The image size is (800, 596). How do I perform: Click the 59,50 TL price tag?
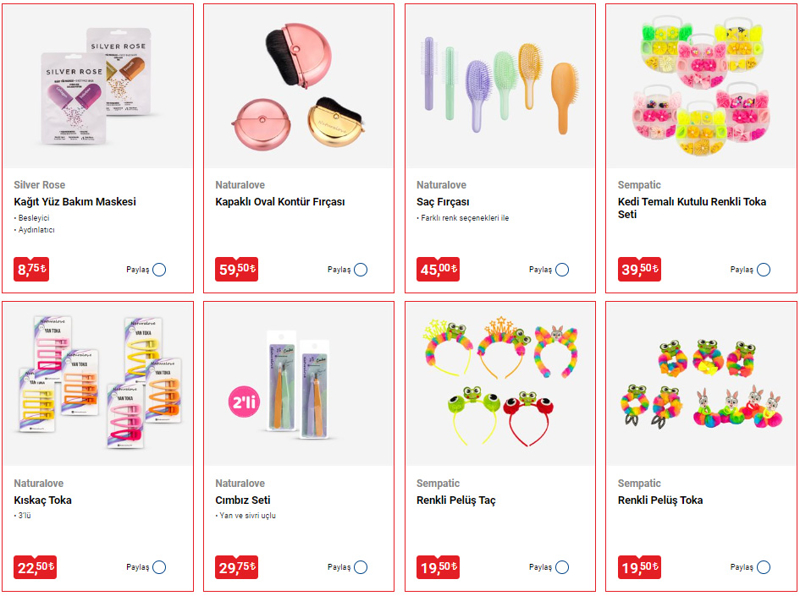(237, 269)
